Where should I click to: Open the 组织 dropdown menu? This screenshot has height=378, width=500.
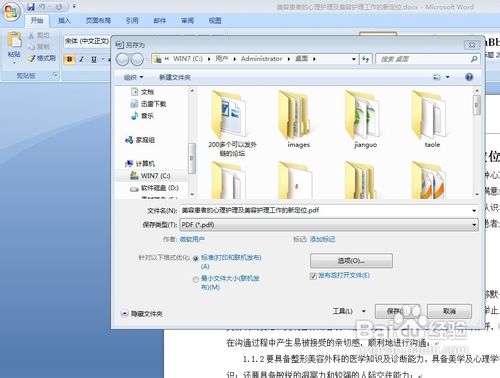click(x=133, y=77)
